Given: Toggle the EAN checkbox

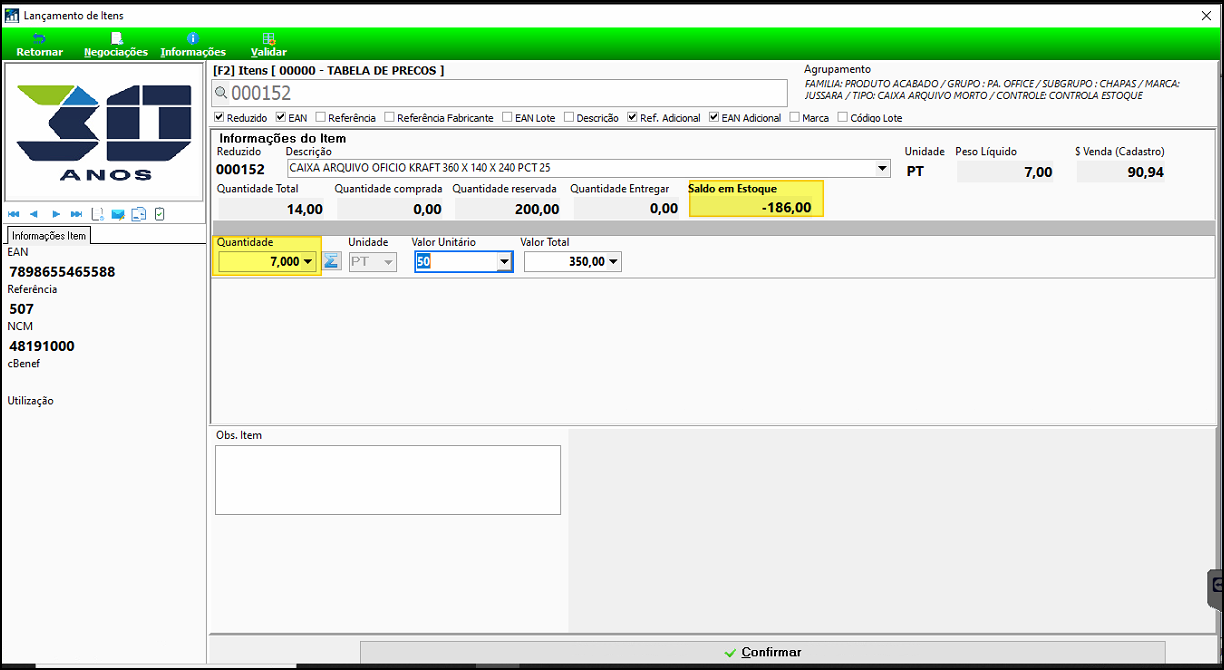Looking at the screenshot, I should tap(281, 118).
